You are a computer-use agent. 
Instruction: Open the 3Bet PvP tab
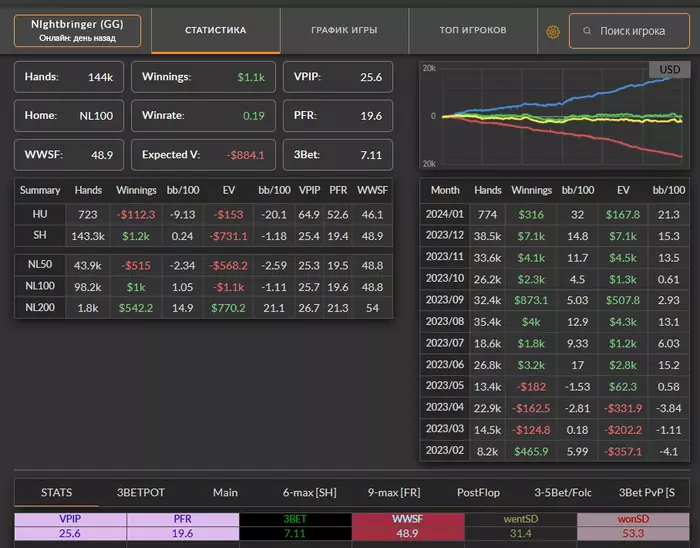[647, 492]
